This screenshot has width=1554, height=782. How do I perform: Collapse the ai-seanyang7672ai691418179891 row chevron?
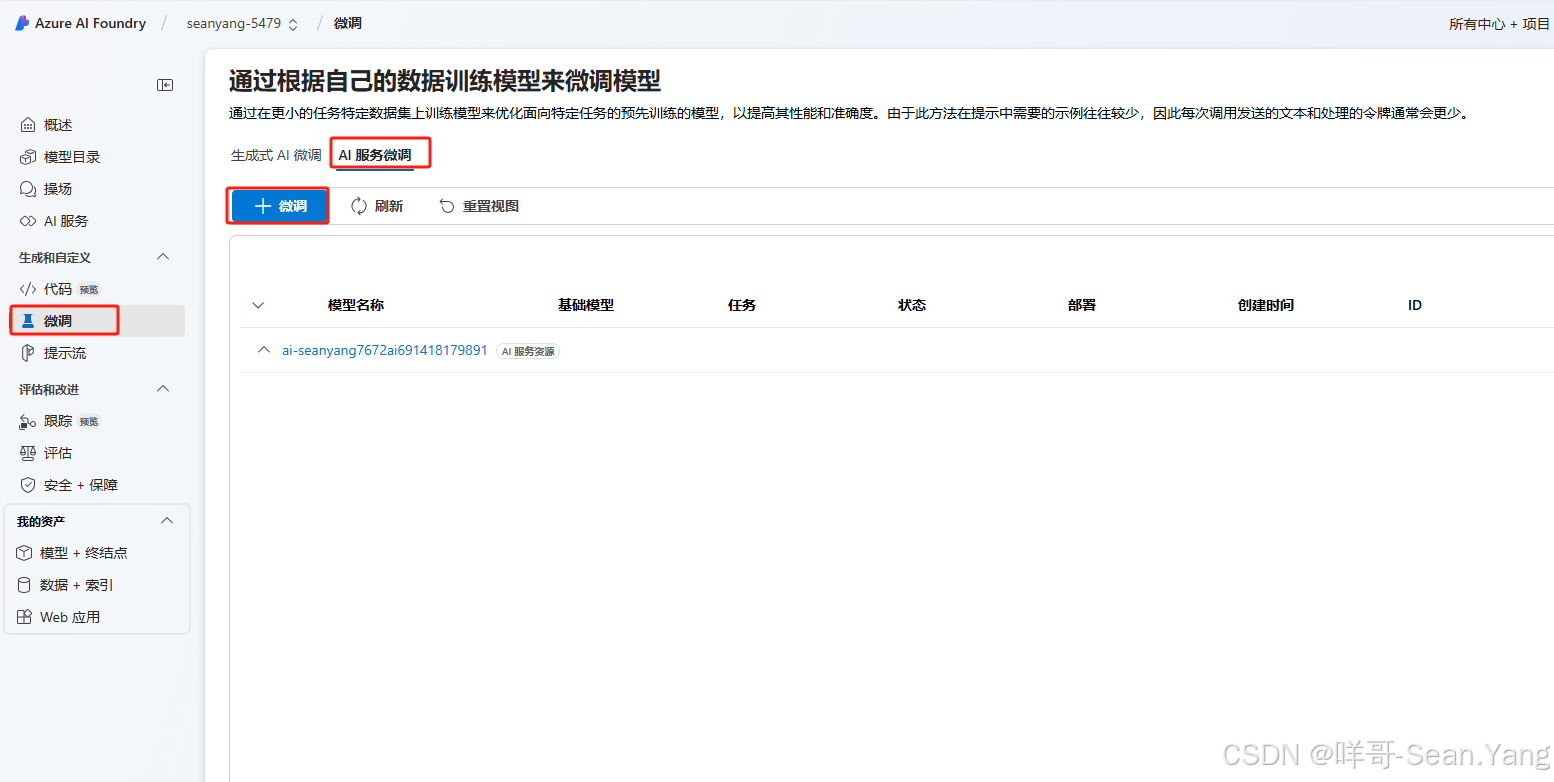[x=264, y=350]
